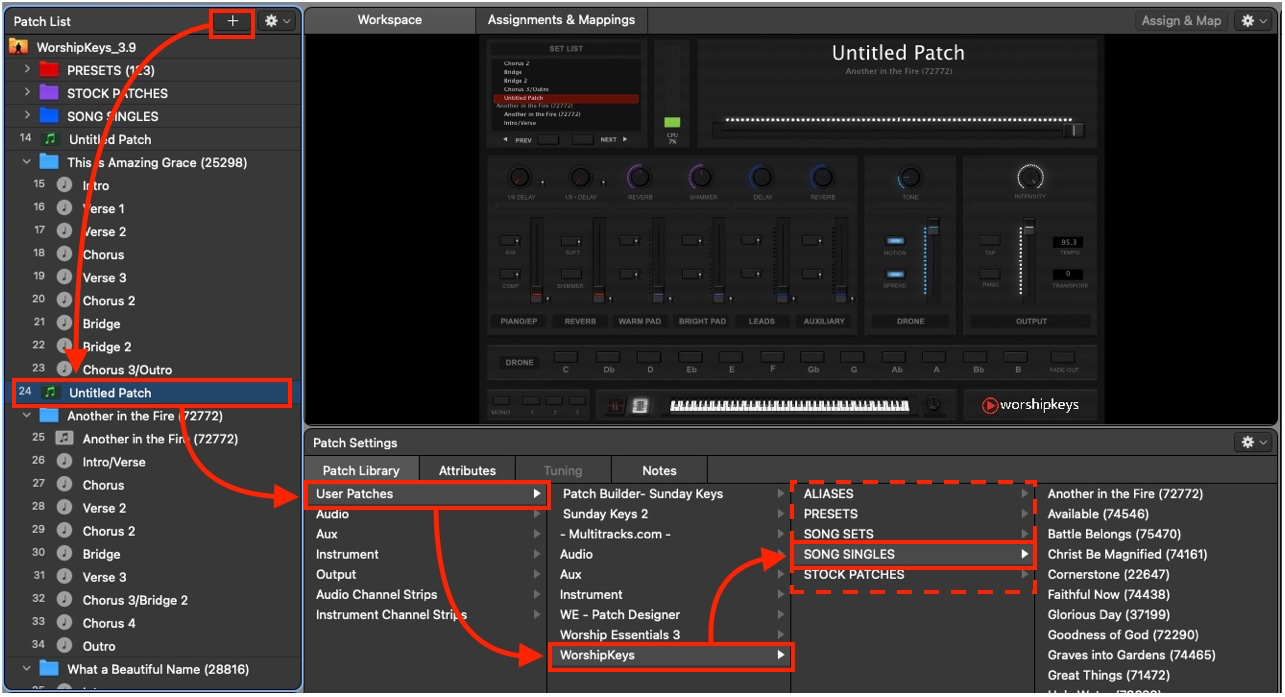Click the horizontal slider under the Untitled Patch title
The width and height of the screenshot is (1285, 697).
point(898,130)
